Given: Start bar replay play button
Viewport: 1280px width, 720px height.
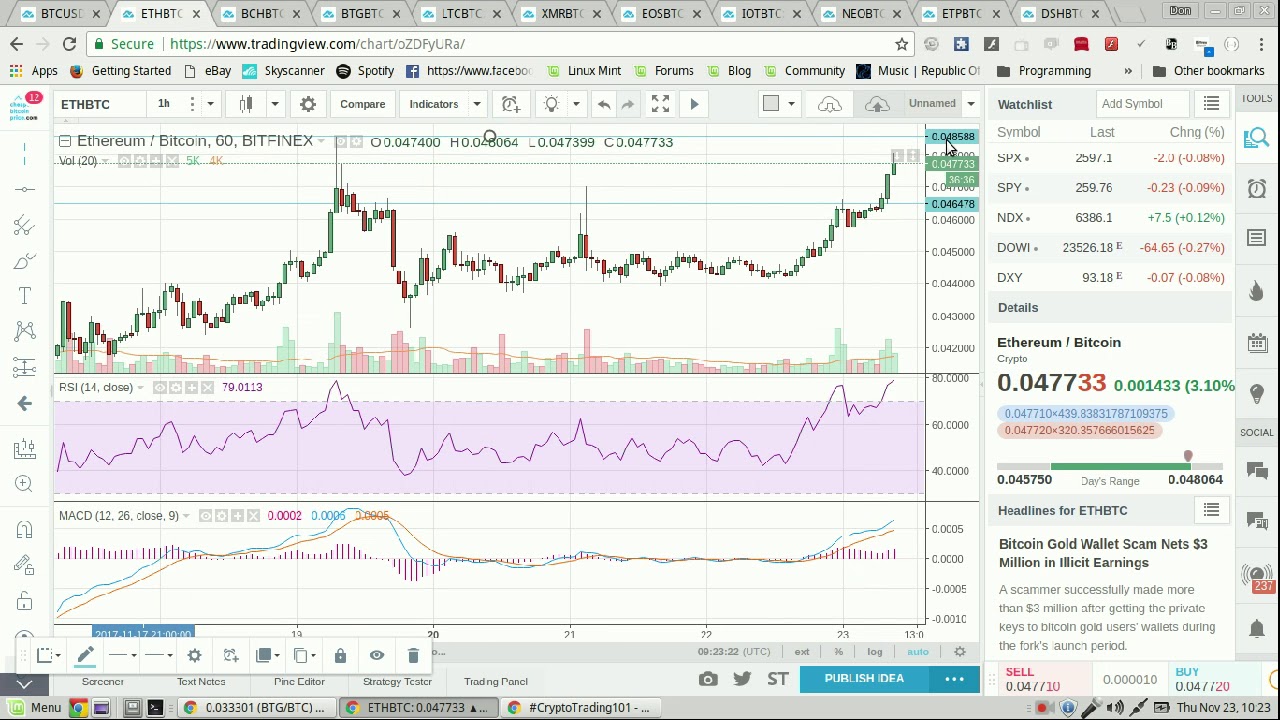Looking at the screenshot, I should [x=694, y=104].
